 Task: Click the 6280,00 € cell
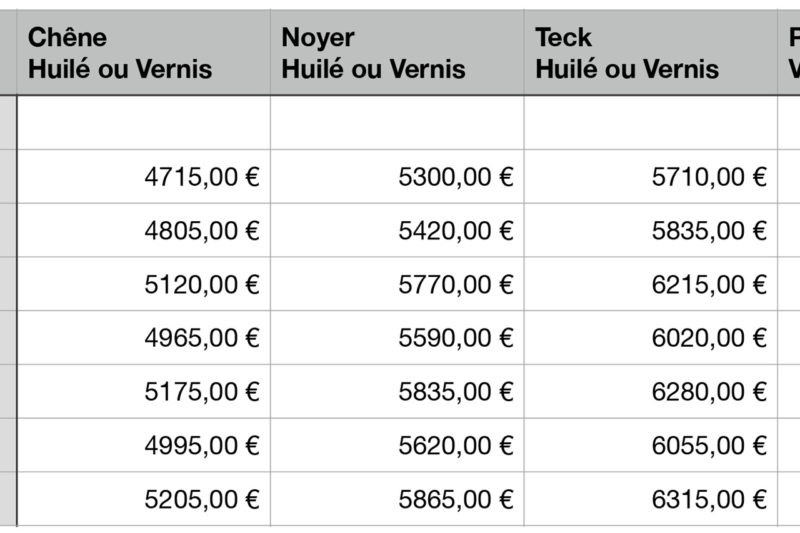click(651, 392)
